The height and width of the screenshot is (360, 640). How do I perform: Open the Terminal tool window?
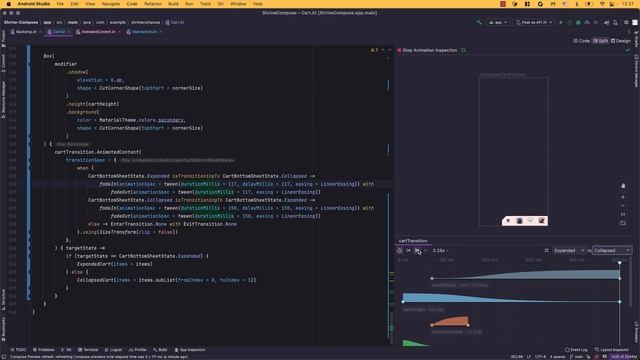(x=88, y=350)
